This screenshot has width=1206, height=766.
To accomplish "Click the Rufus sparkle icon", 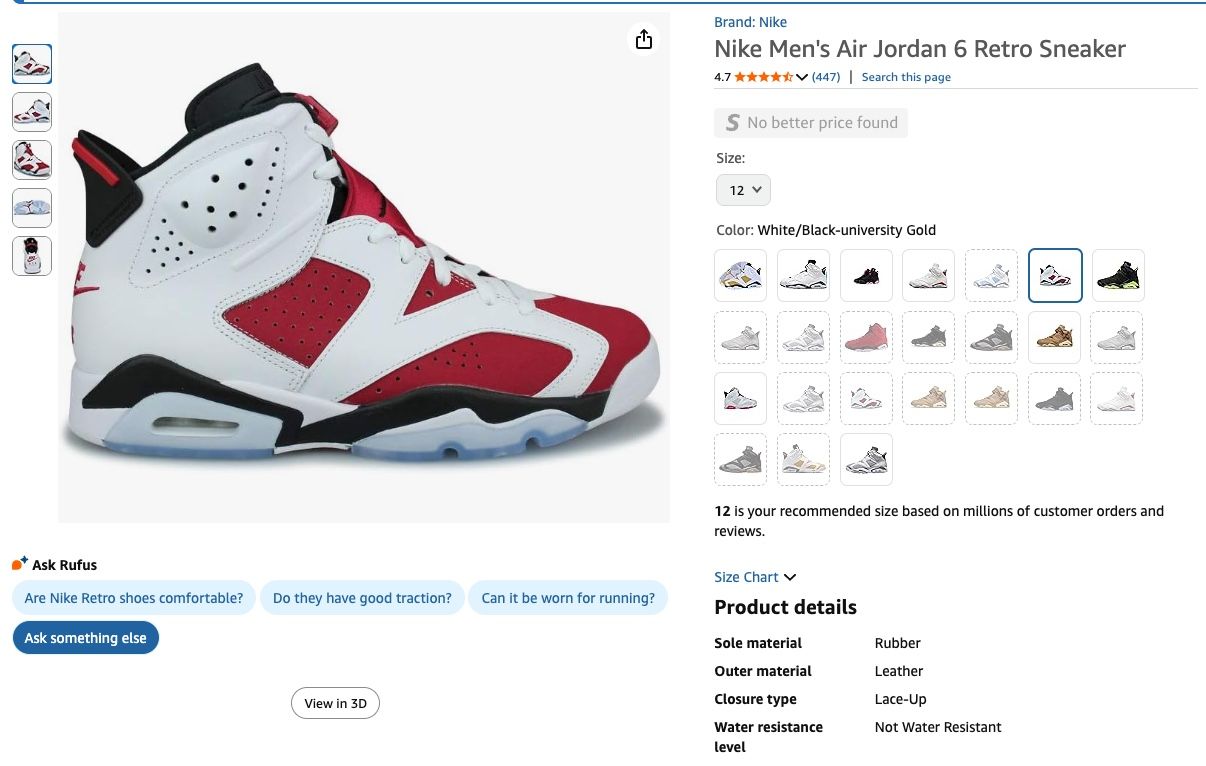I will tap(19, 561).
